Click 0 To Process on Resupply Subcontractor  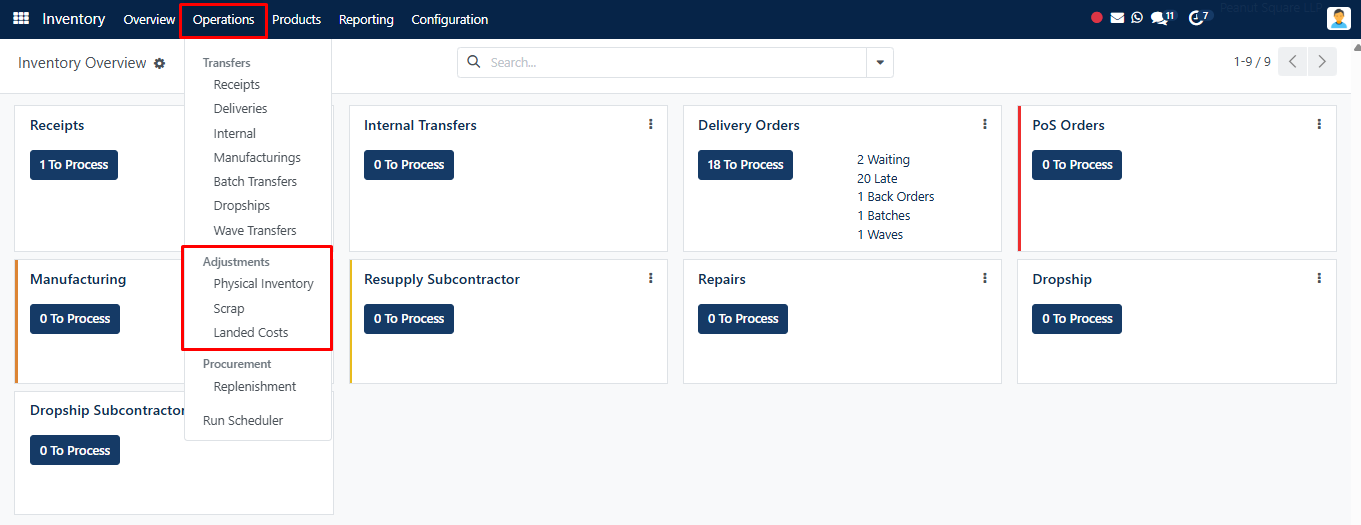pyautogui.click(x=409, y=319)
